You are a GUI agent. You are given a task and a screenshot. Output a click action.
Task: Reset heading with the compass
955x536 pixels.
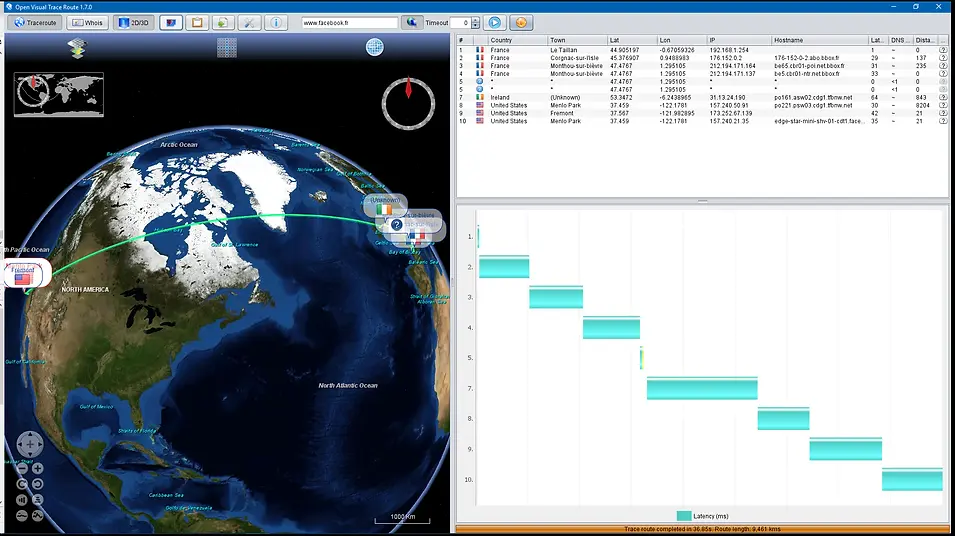point(408,103)
